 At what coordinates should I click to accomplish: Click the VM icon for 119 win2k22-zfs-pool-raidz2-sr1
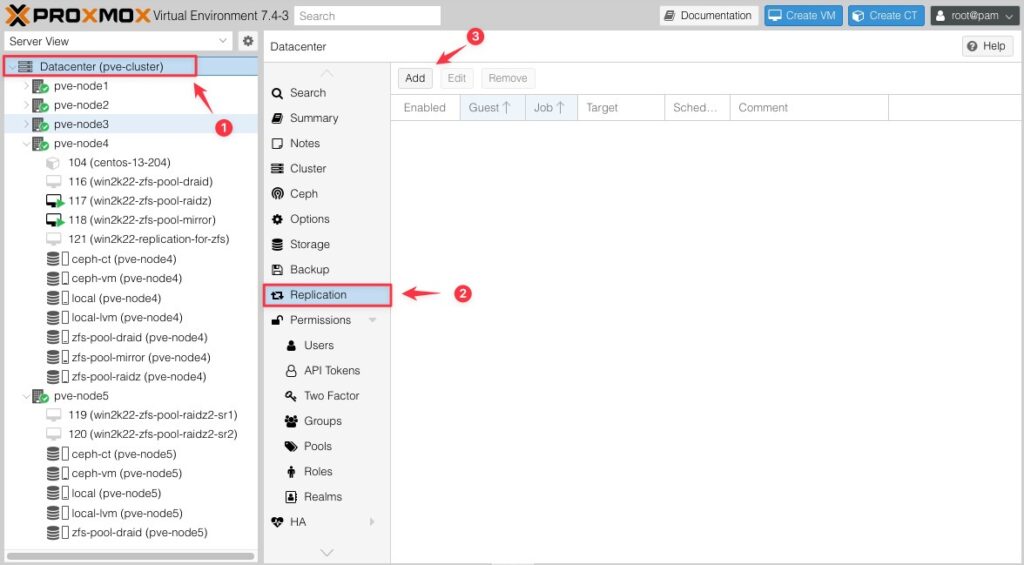click(x=54, y=415)
